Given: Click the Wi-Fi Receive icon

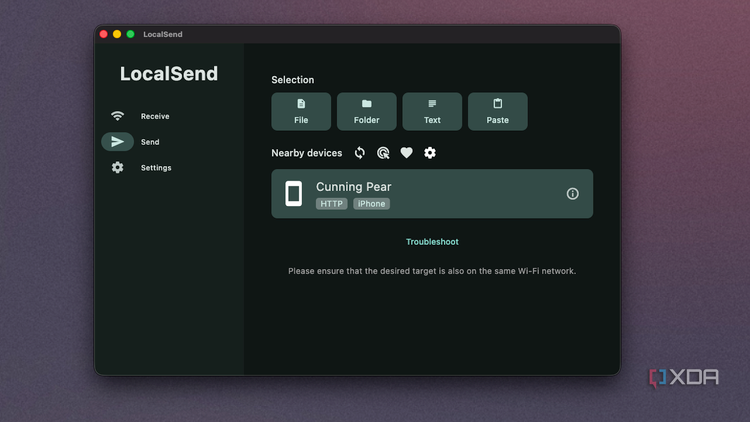Looking at the screenshot, I should click(x=118, y=116).
